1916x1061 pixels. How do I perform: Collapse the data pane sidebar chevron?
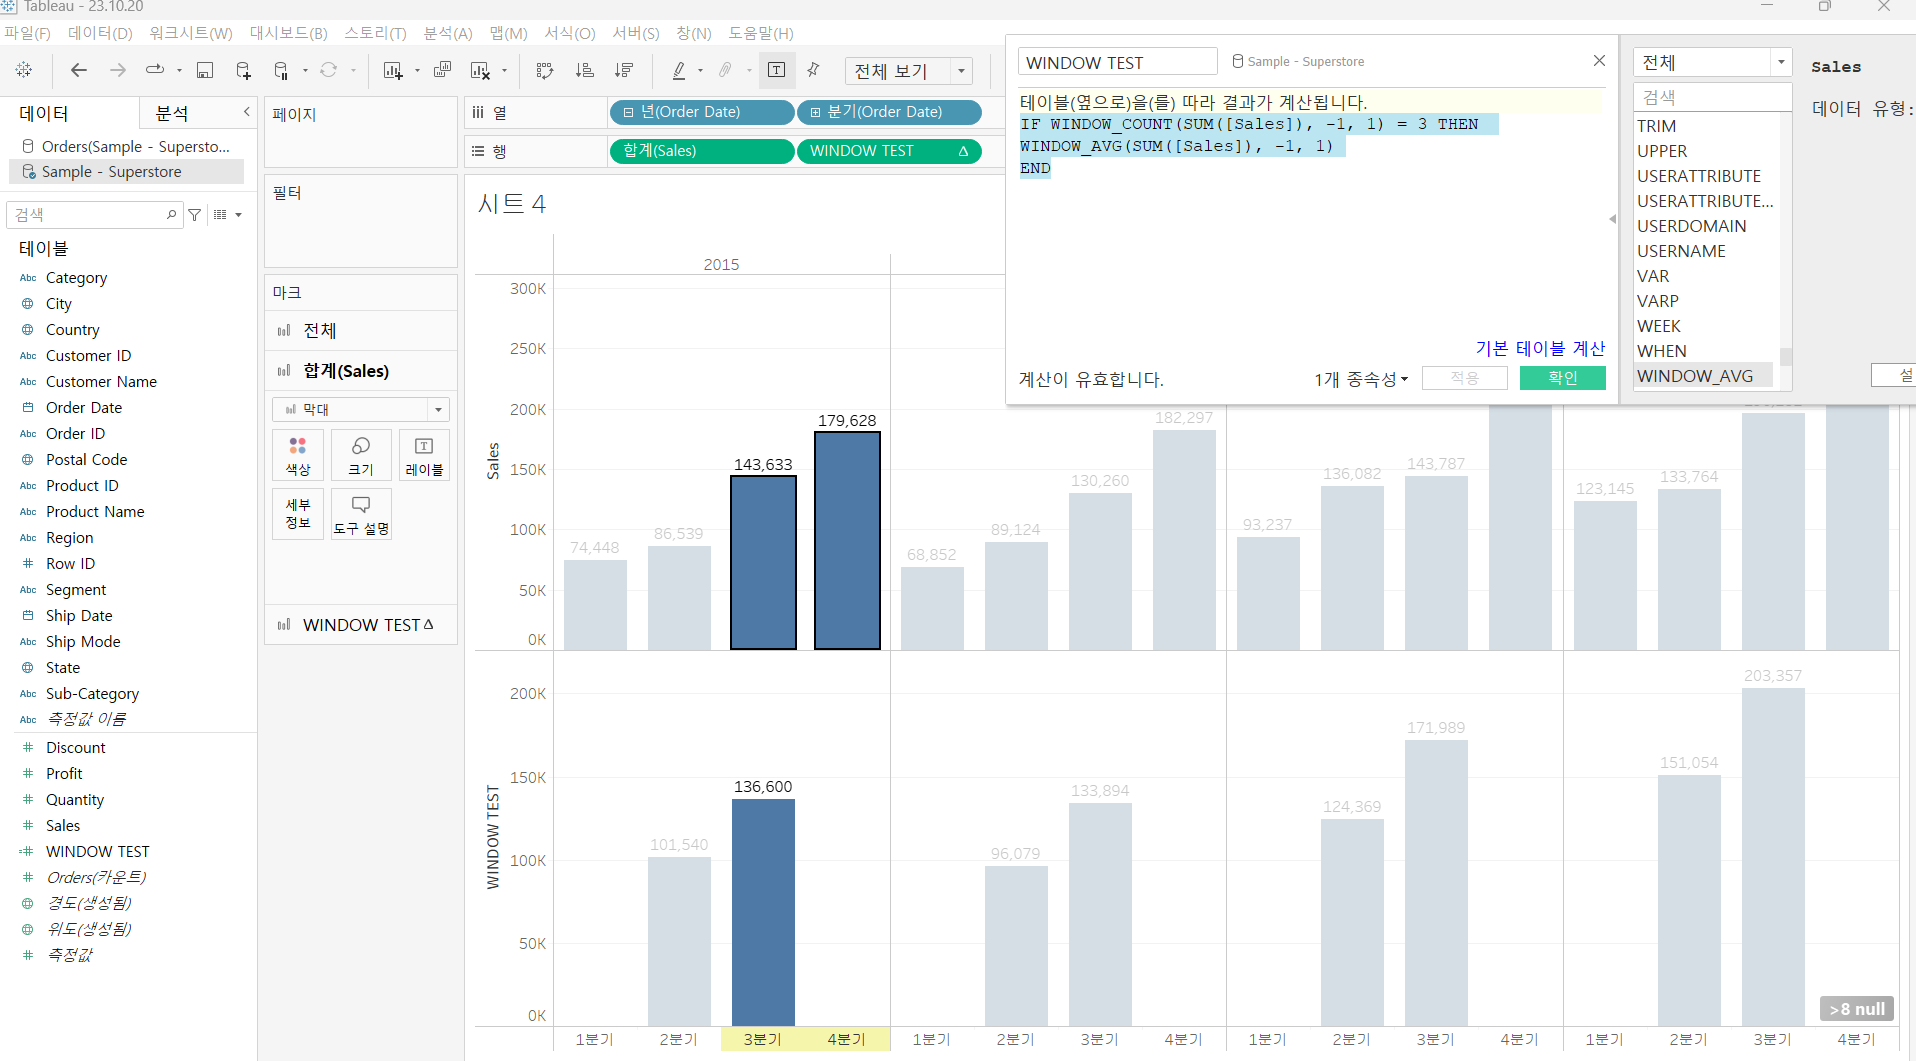click(x=246, y=112)
